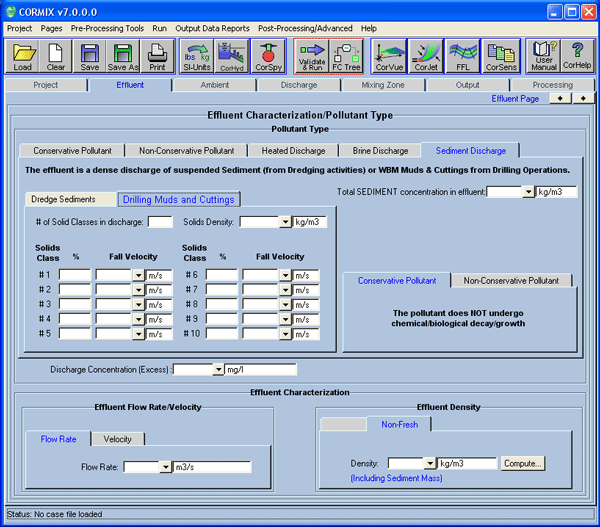Click the CorHelp question mark icon
600x527 pixels.
[577, 56]
